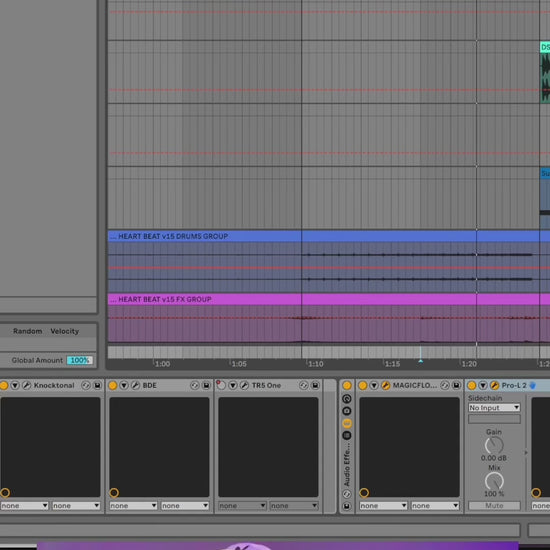Image resolution: width=550 pixels, height=550 pixels.
Task: Open the Knocktonal plug-in window wrench icon
Action: tap(26, 385)
